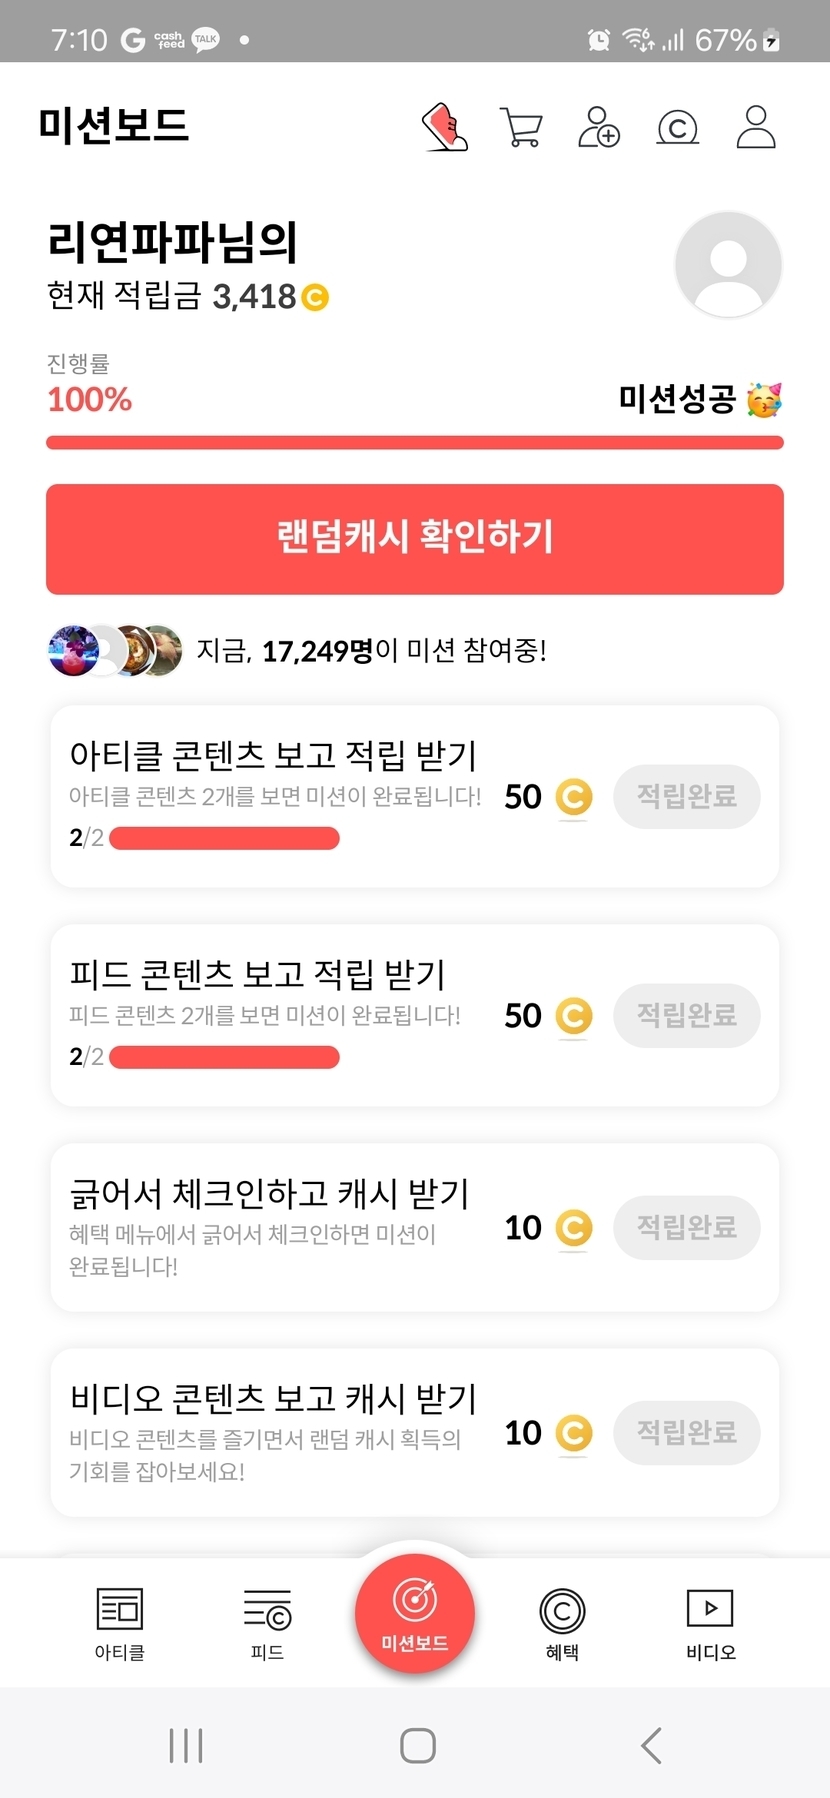The width and height of the screenshot is (830, 1798).
Task: Switch to the 피드 tab
Action: 267,1622
